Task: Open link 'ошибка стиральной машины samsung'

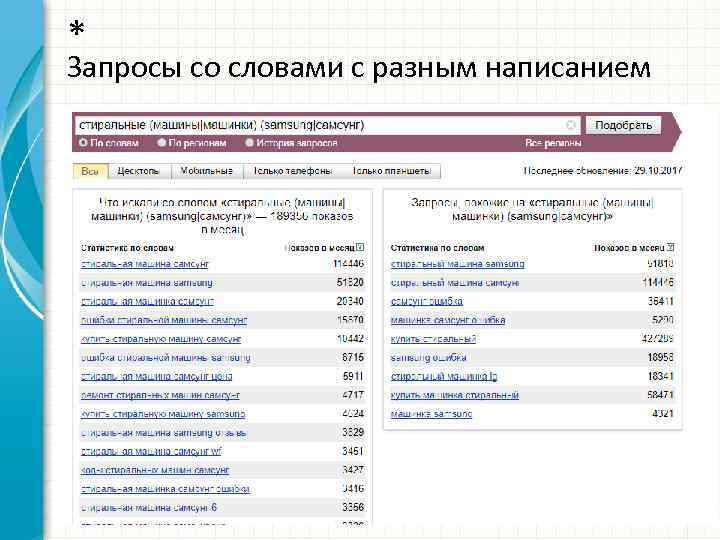Action: click(x=165, y=358)
